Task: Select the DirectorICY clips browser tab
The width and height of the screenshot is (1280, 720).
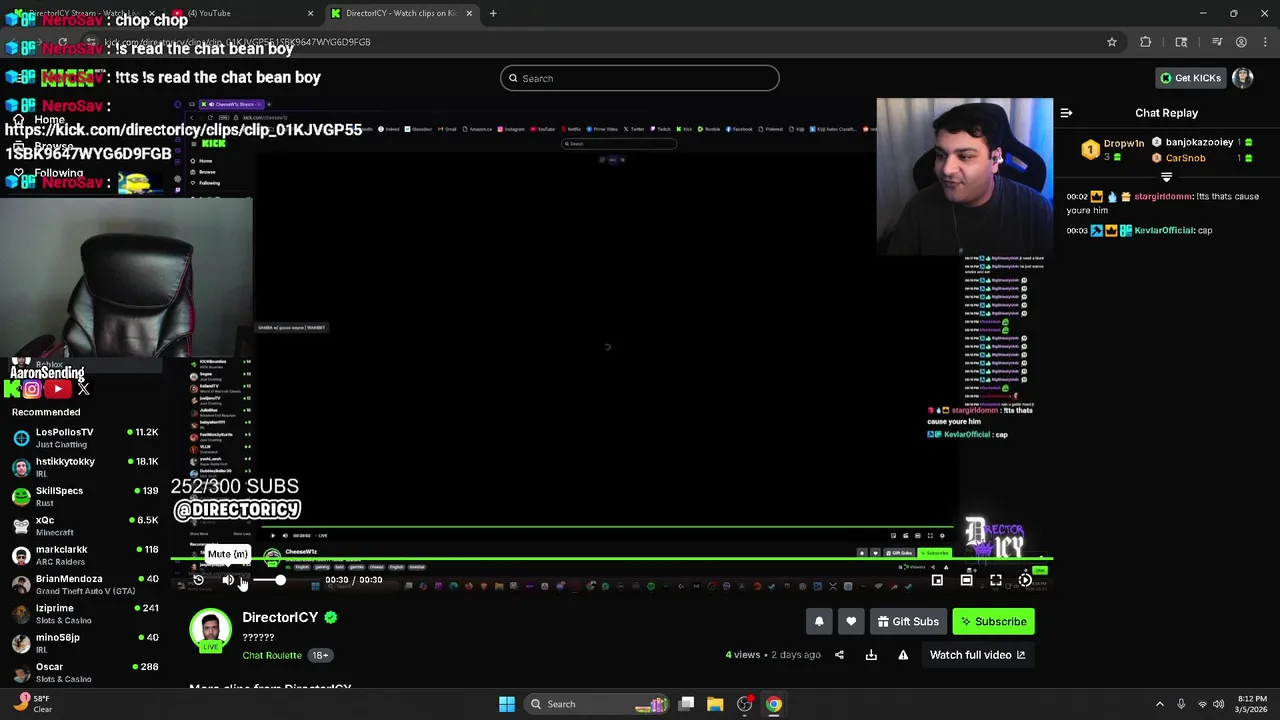Action: (400, 13)
